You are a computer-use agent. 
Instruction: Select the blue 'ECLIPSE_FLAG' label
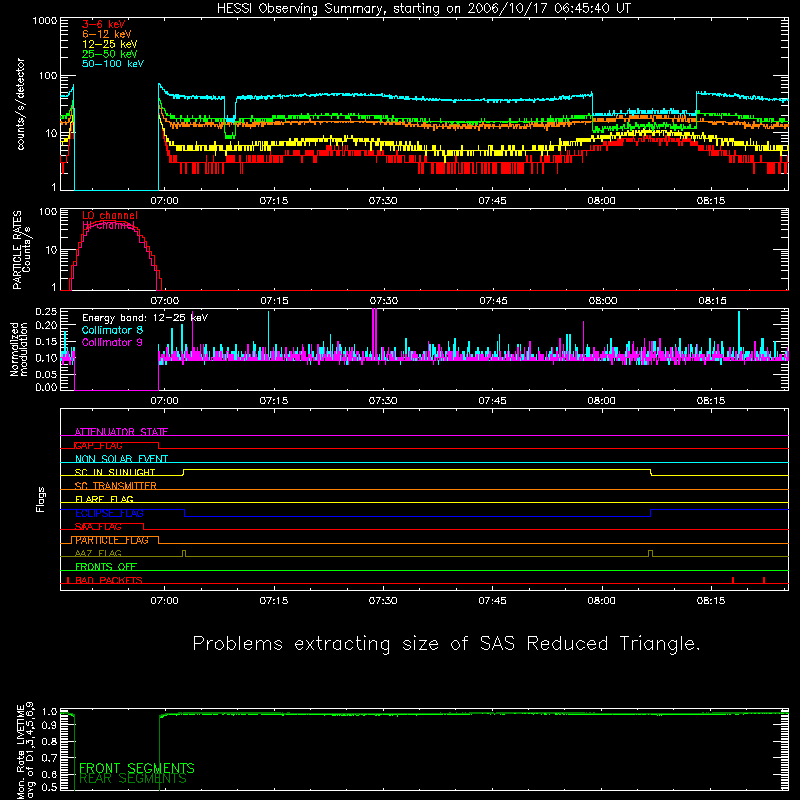(x=109, y=513)
